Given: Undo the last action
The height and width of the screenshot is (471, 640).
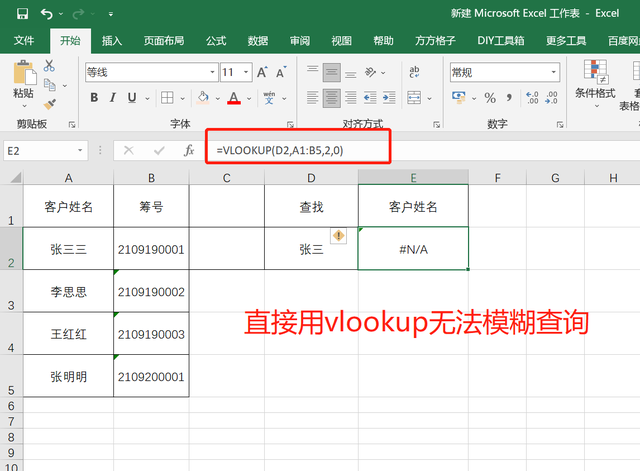Looking at the screenshot, I should pyautogui.click(x=47, y=14).
